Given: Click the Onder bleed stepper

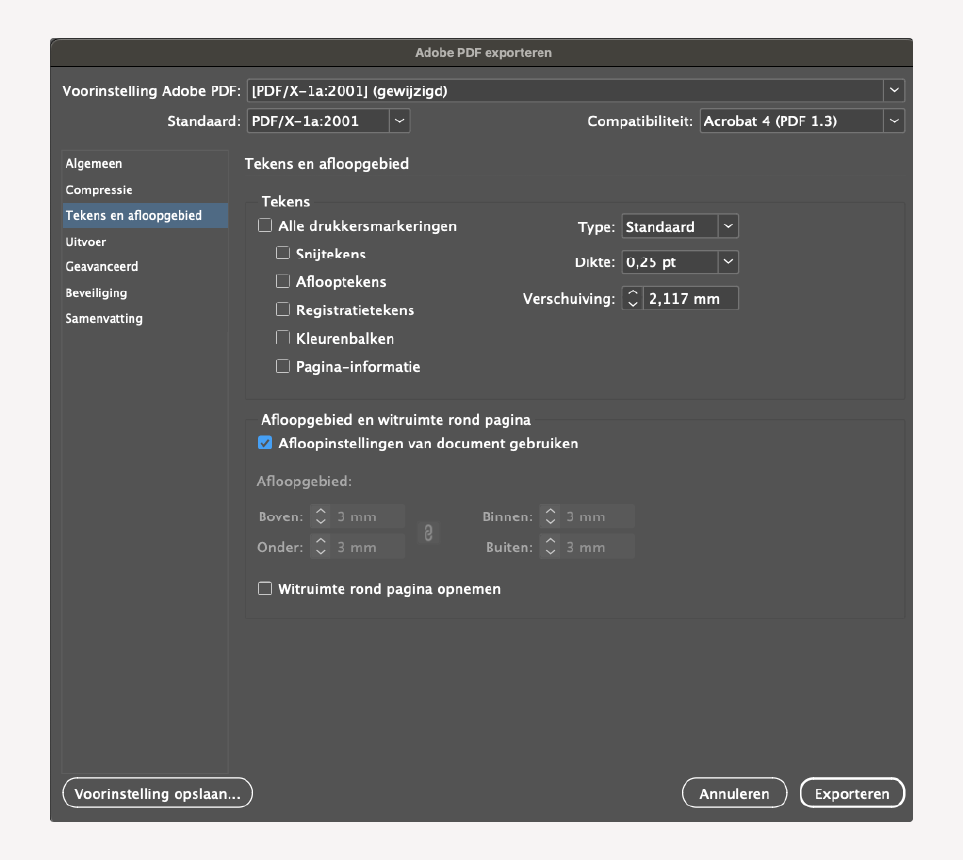Looking at the screenshot, I should (x=320, y=547).
